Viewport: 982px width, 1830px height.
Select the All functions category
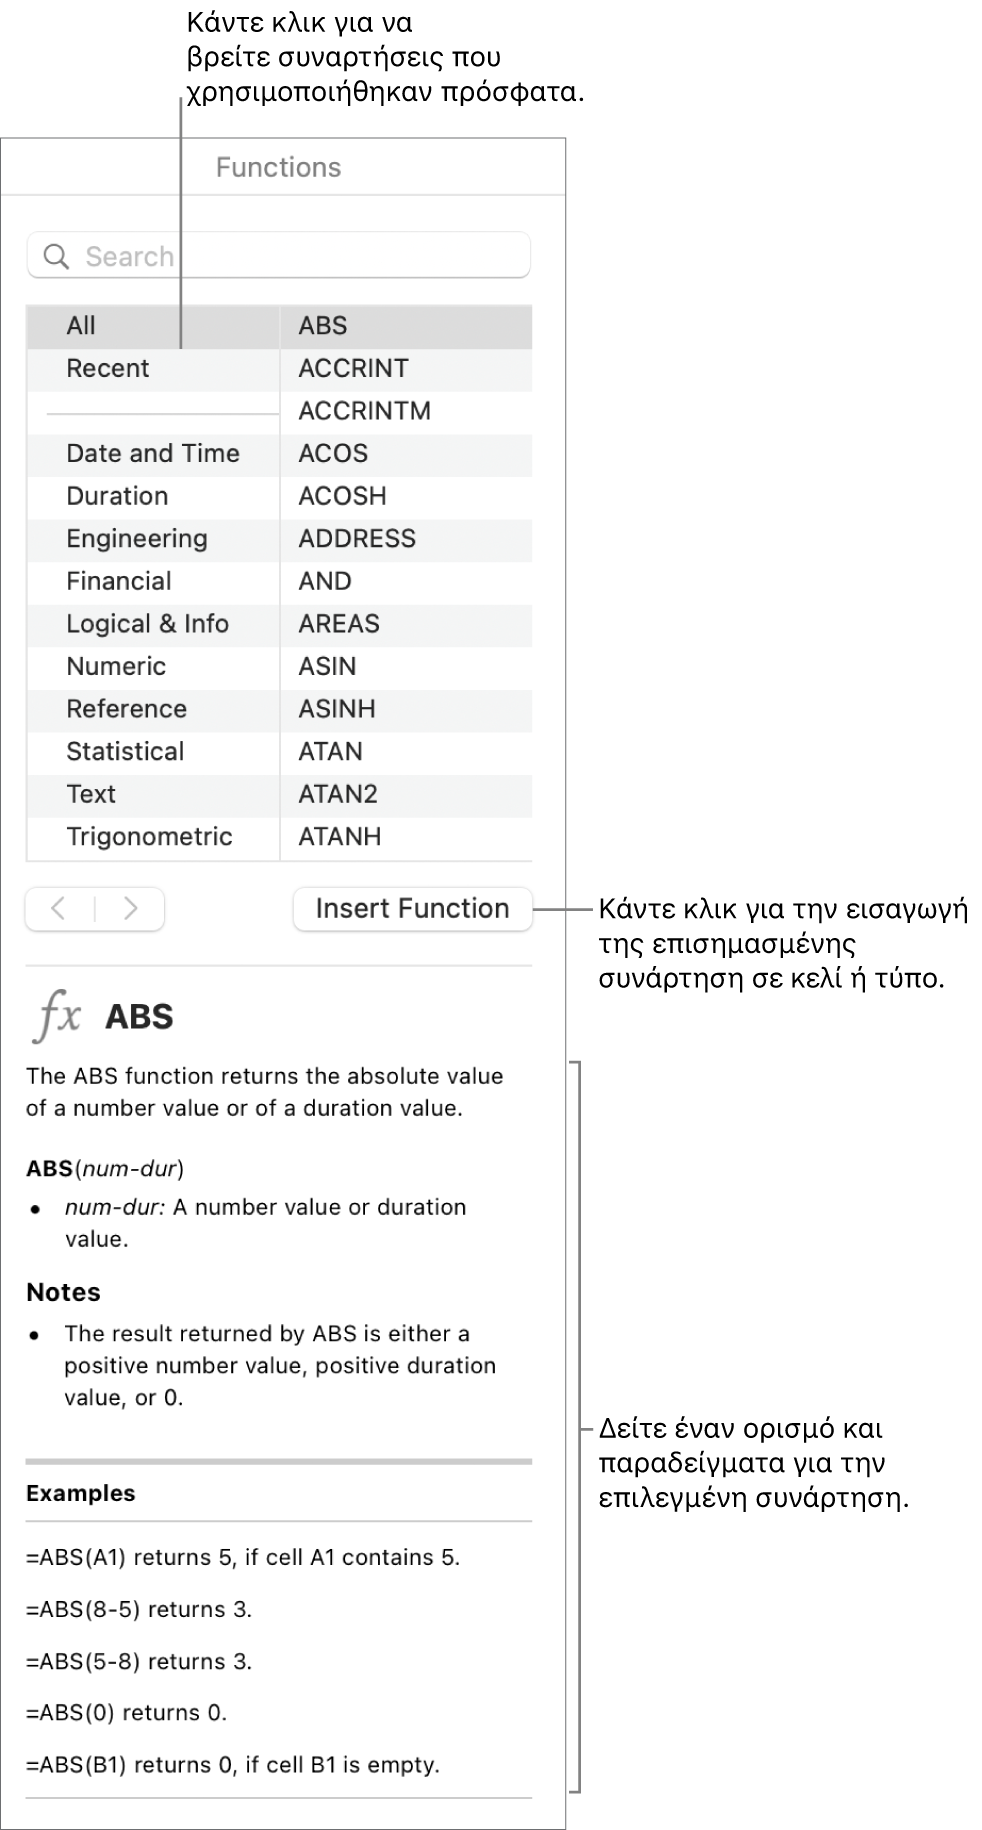(x=81, y=326)
